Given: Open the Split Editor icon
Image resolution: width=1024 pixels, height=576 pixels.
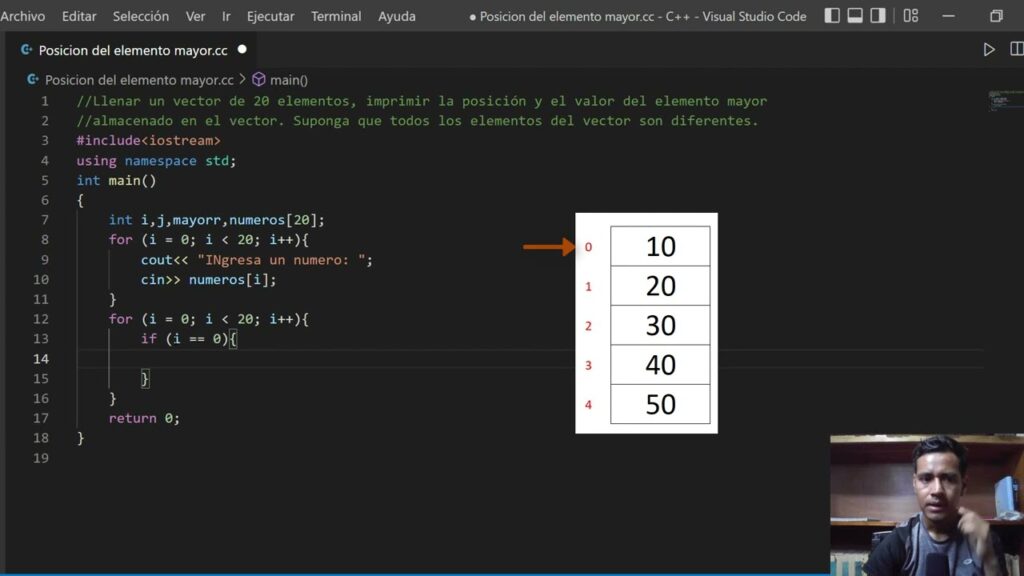Looking at the screenshot, I should pos(1016,48).
